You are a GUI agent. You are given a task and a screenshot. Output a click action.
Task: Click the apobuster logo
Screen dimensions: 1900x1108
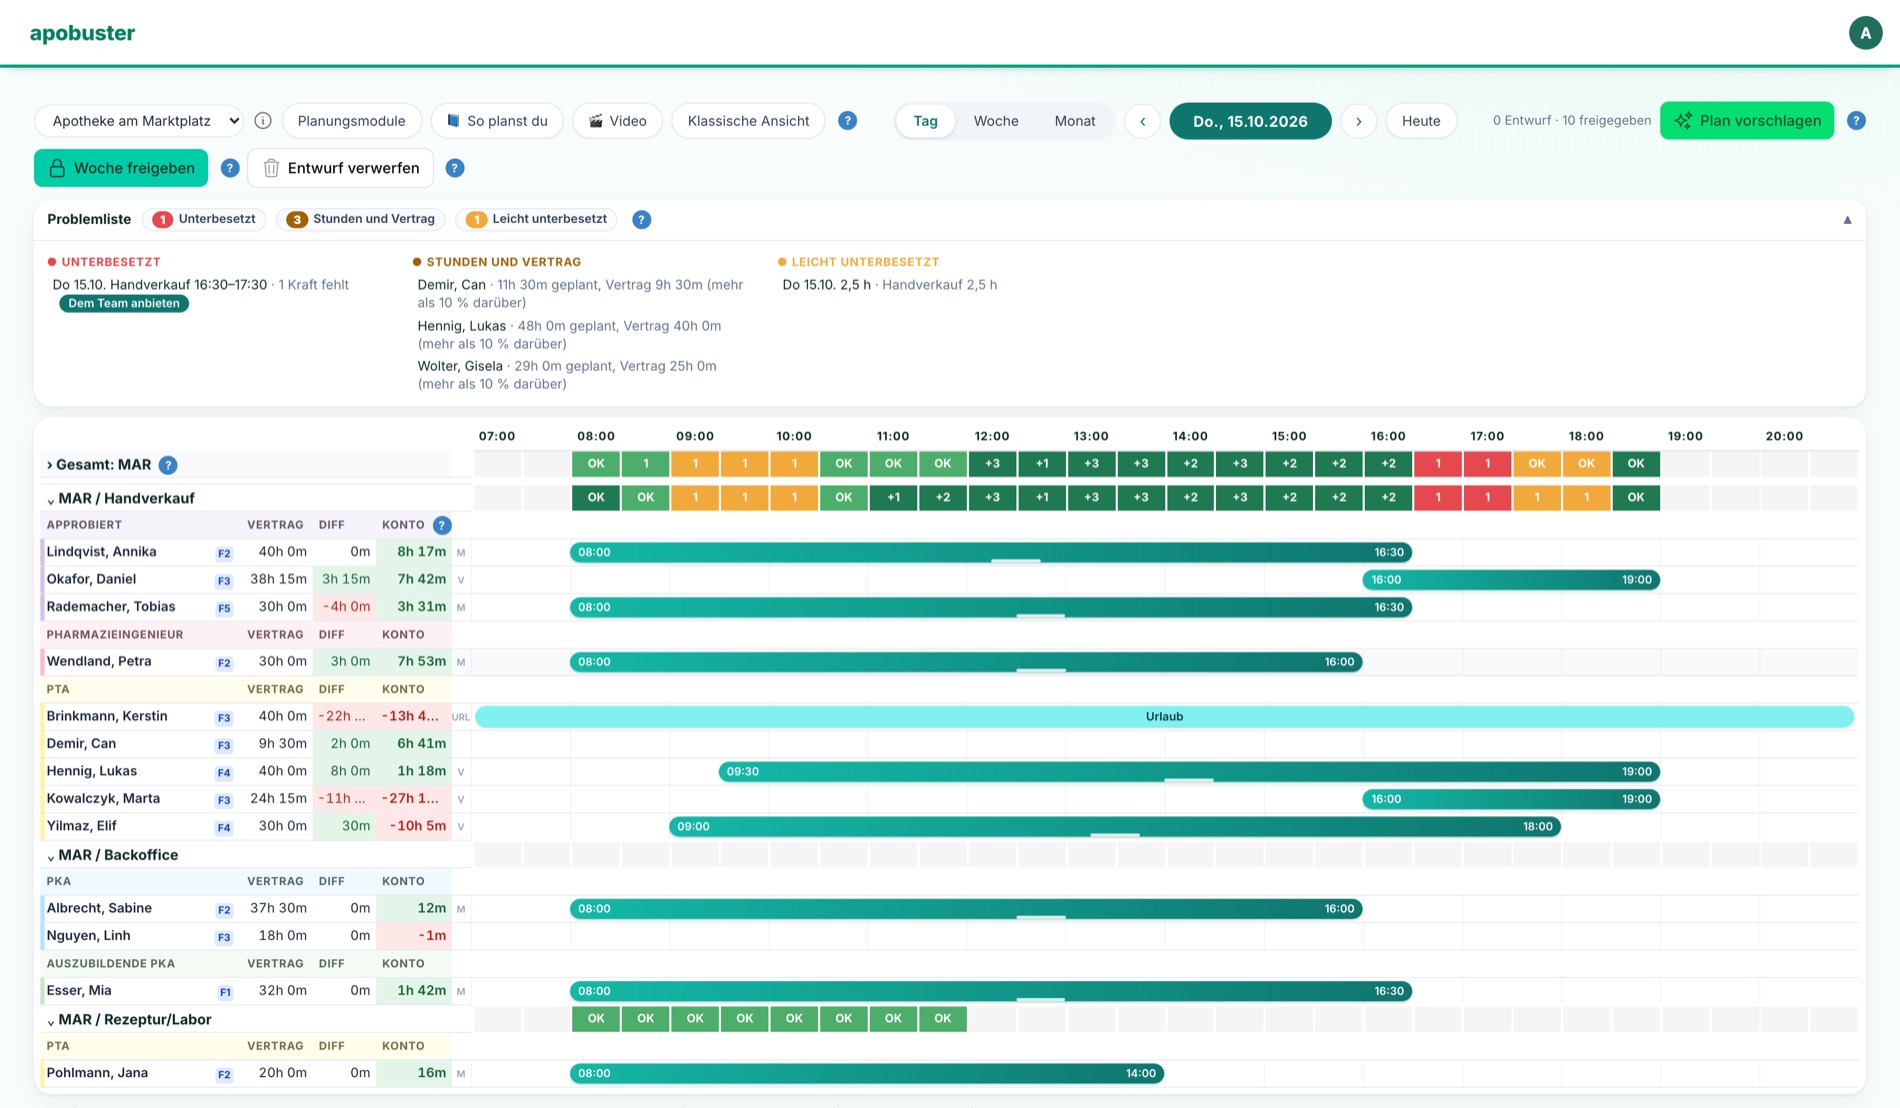click(x=82, y=33)
